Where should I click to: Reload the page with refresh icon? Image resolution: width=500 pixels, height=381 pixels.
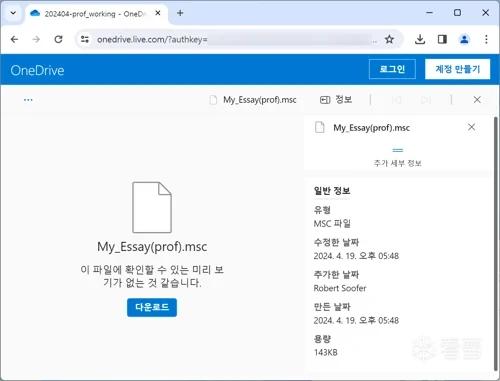click(58, 39)
